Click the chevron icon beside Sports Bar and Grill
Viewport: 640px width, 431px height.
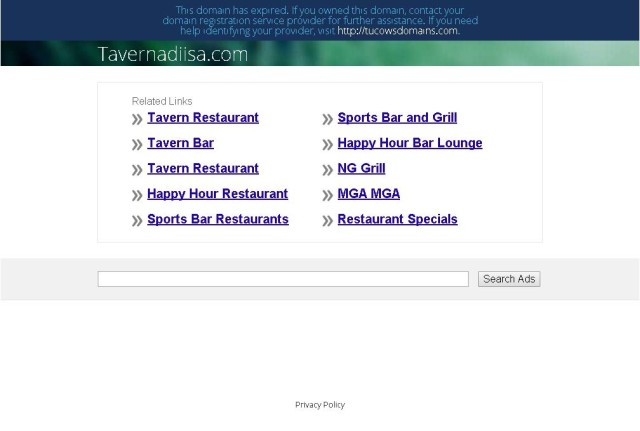(x=327, y=120)
